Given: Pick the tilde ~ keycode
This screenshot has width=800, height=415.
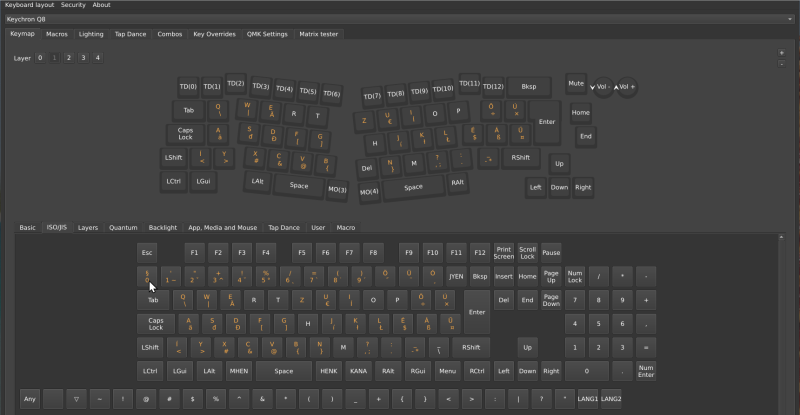Looking at the screenshot, I should [99, 399].
